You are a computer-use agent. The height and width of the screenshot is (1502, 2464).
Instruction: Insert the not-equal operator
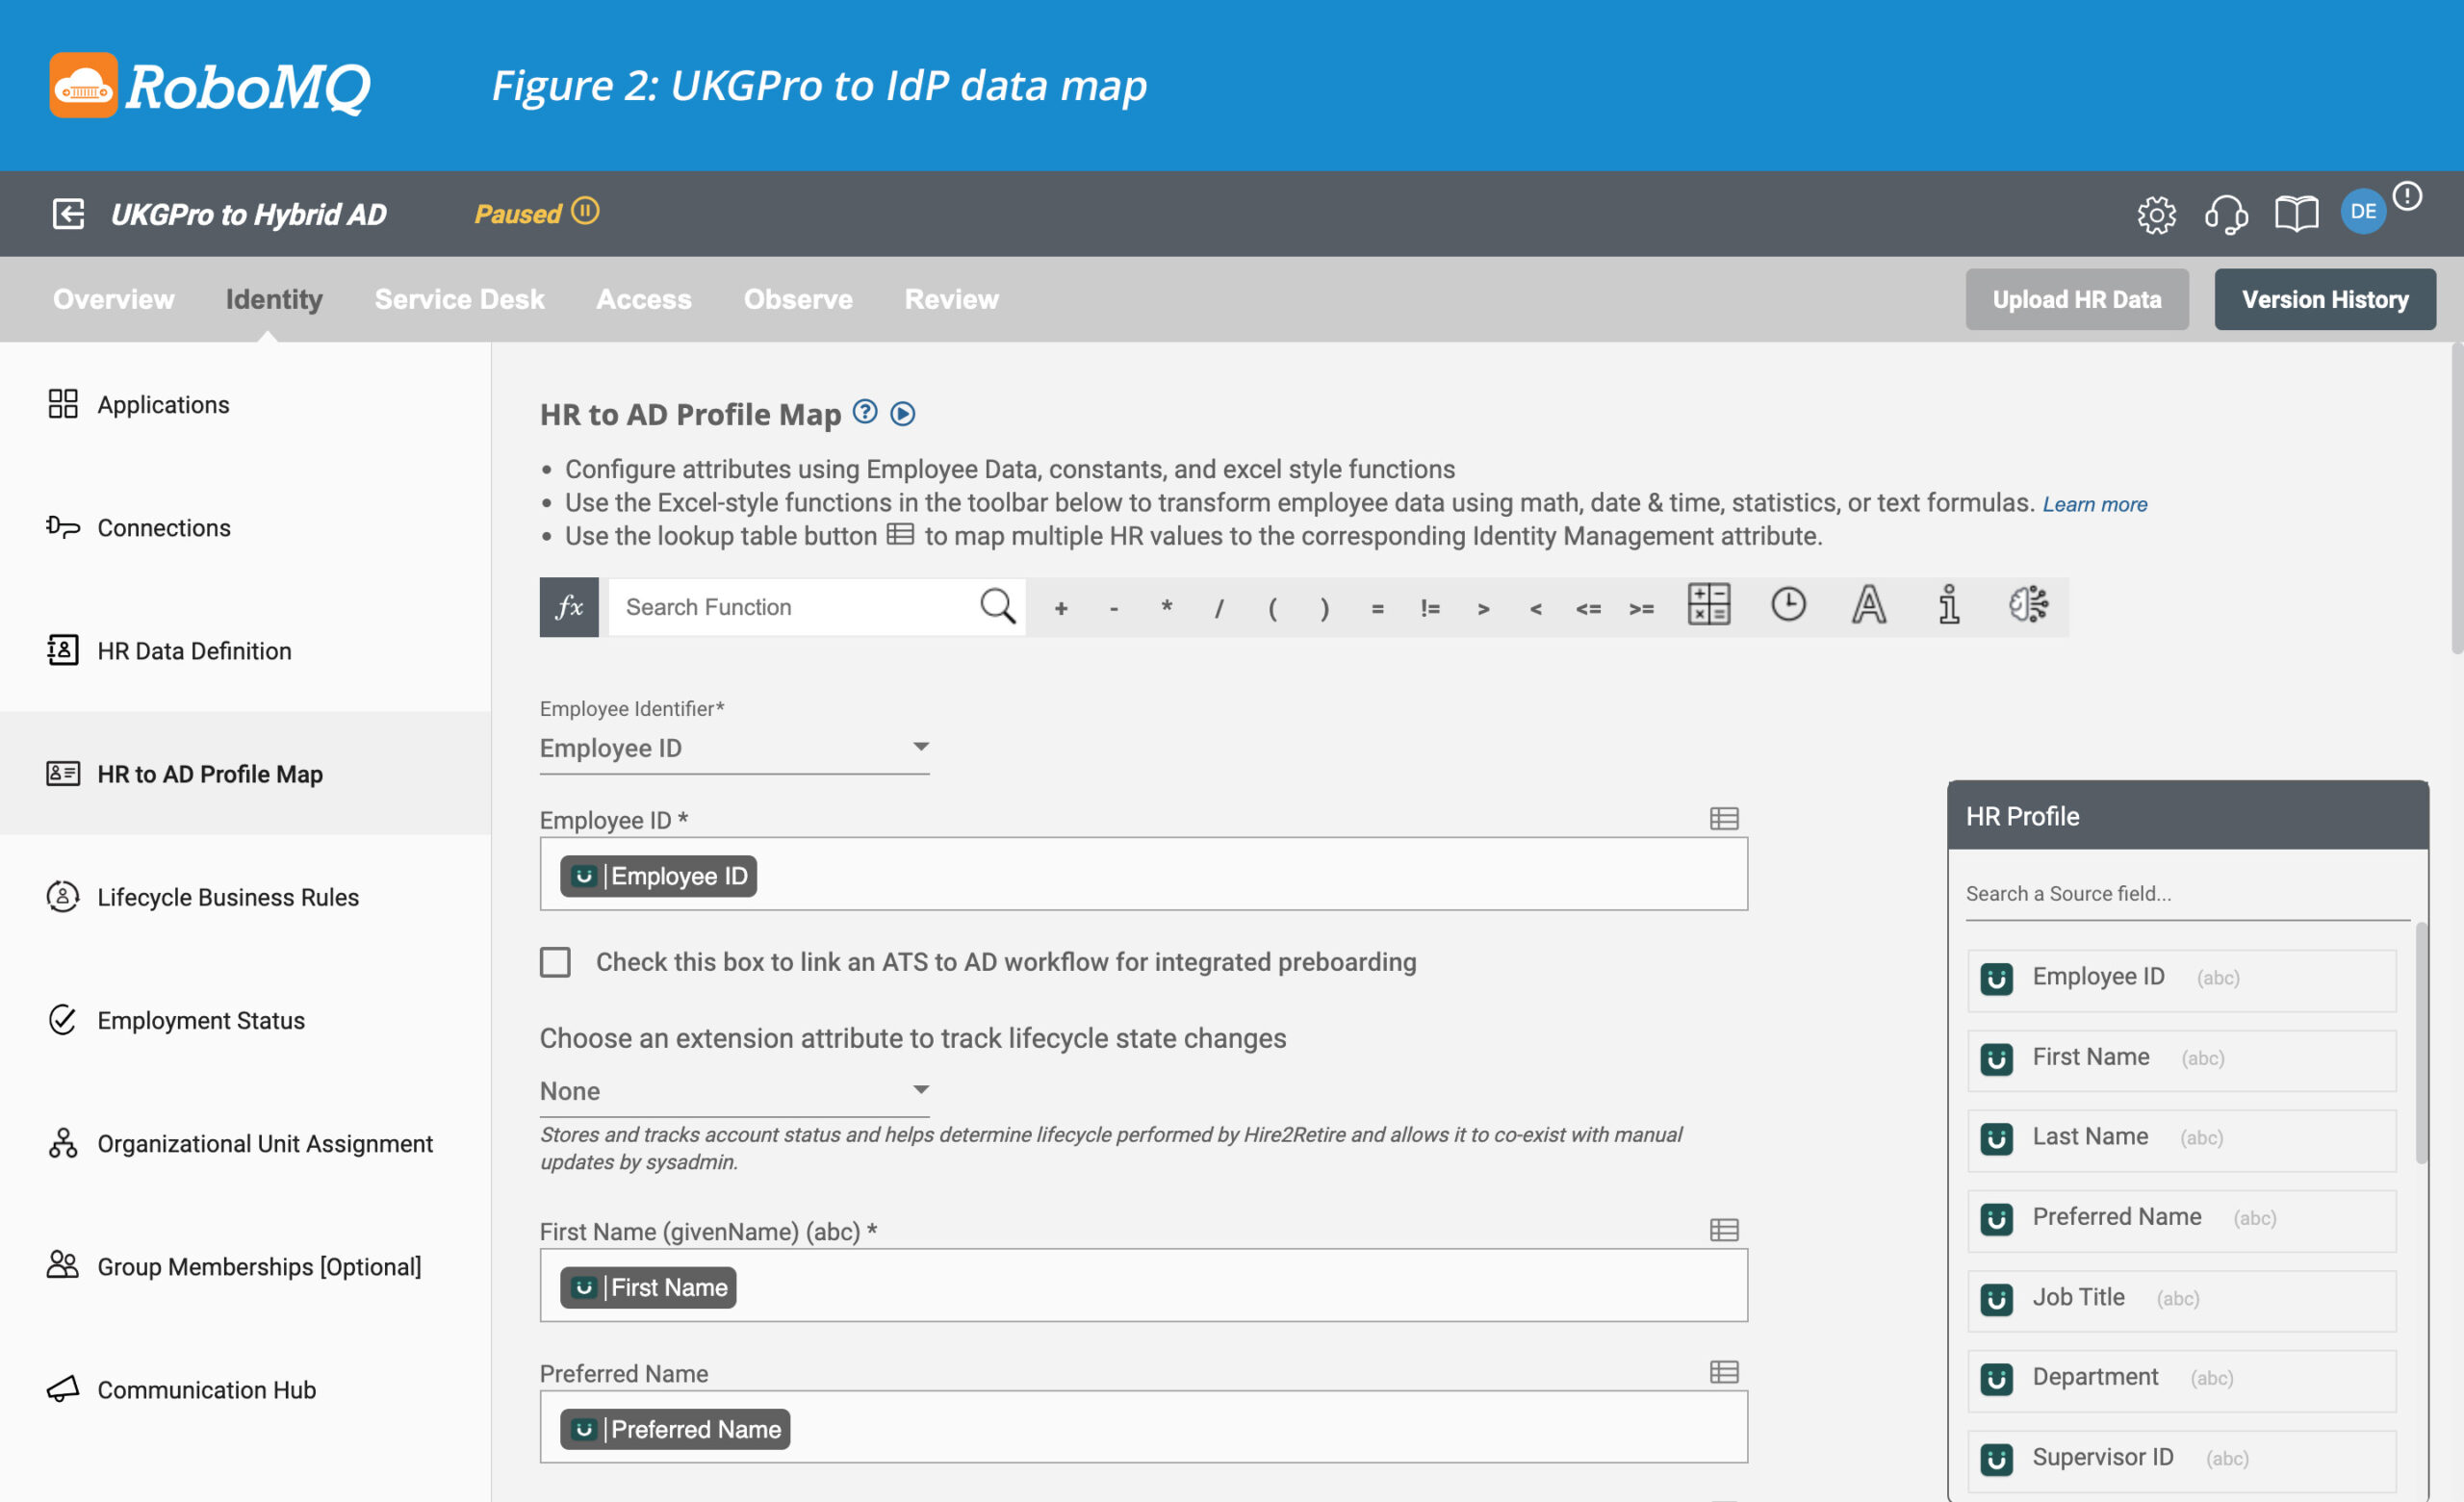(1431, 608)
